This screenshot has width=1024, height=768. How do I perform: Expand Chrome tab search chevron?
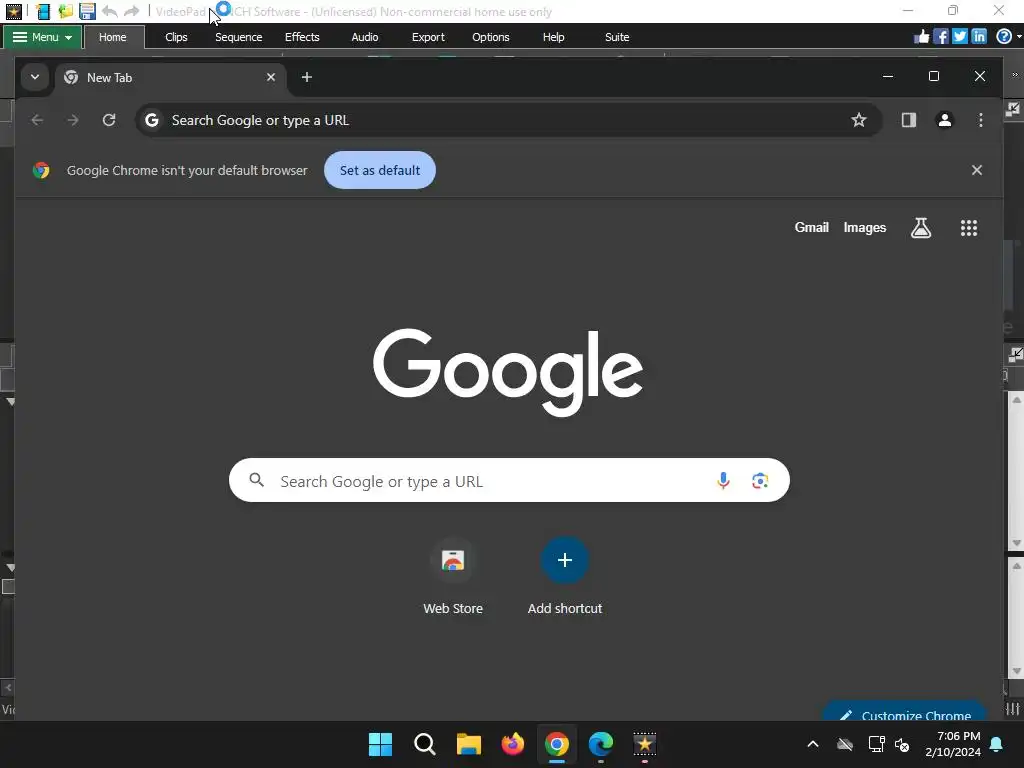35,77
